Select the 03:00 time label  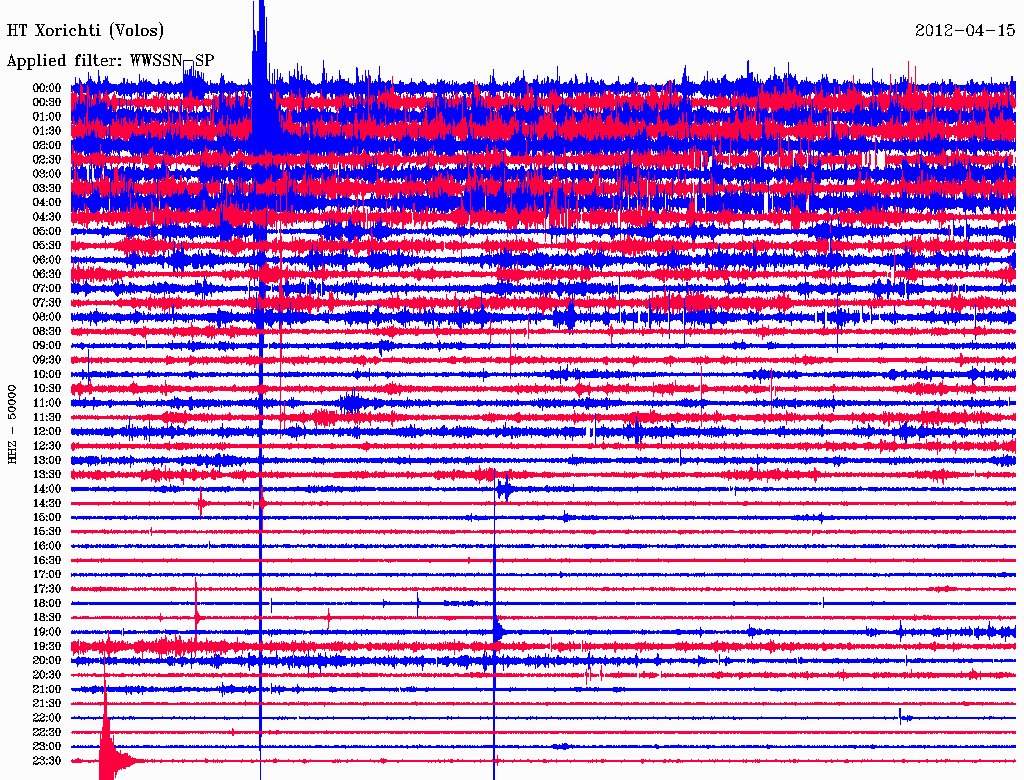(x=47, y=174)
